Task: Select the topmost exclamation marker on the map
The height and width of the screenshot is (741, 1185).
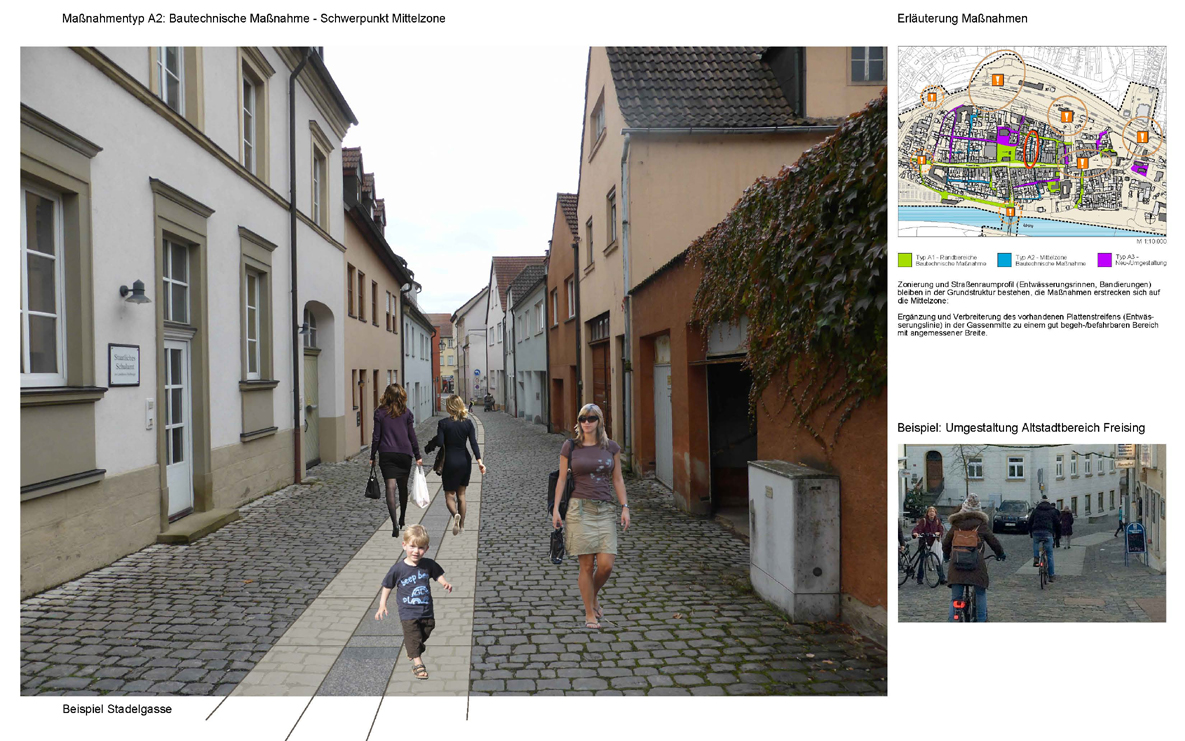Action: [x=997, y=80]
